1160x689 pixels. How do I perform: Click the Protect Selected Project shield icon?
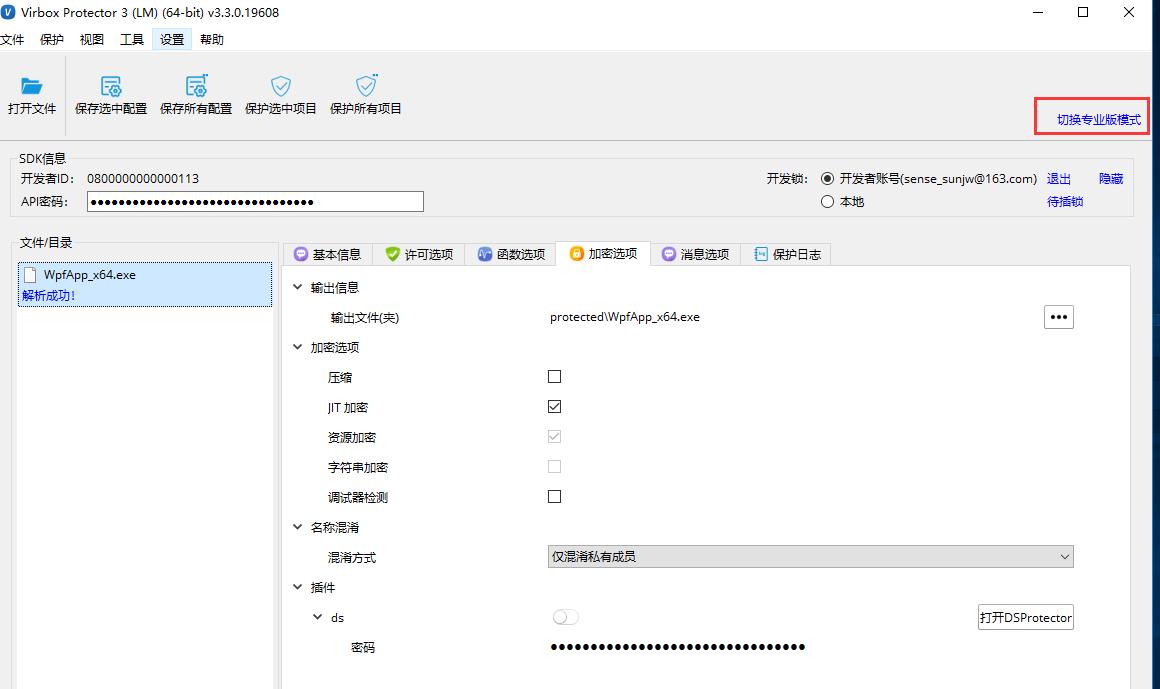click(280, 86)
